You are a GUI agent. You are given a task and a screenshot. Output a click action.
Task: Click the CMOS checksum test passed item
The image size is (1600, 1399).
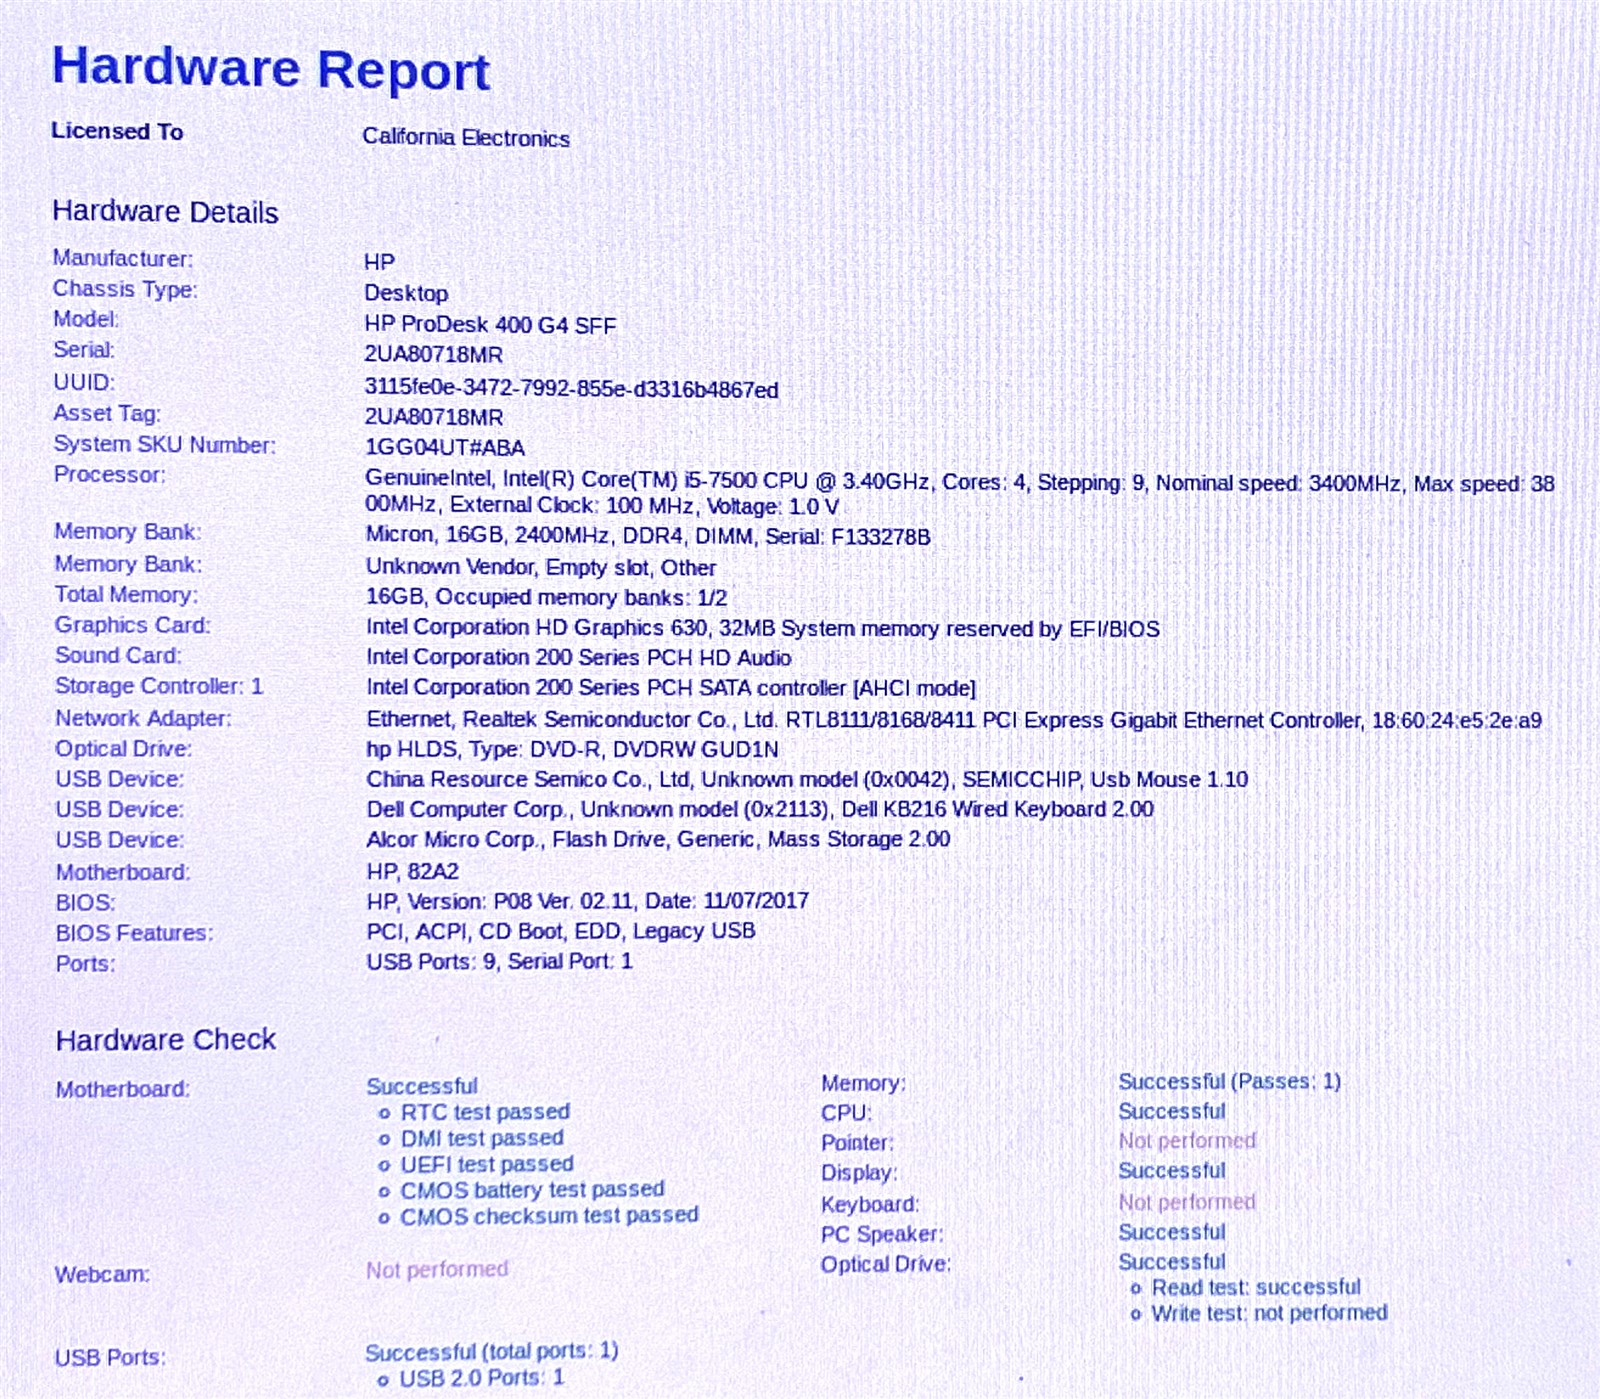(549, 1216)
